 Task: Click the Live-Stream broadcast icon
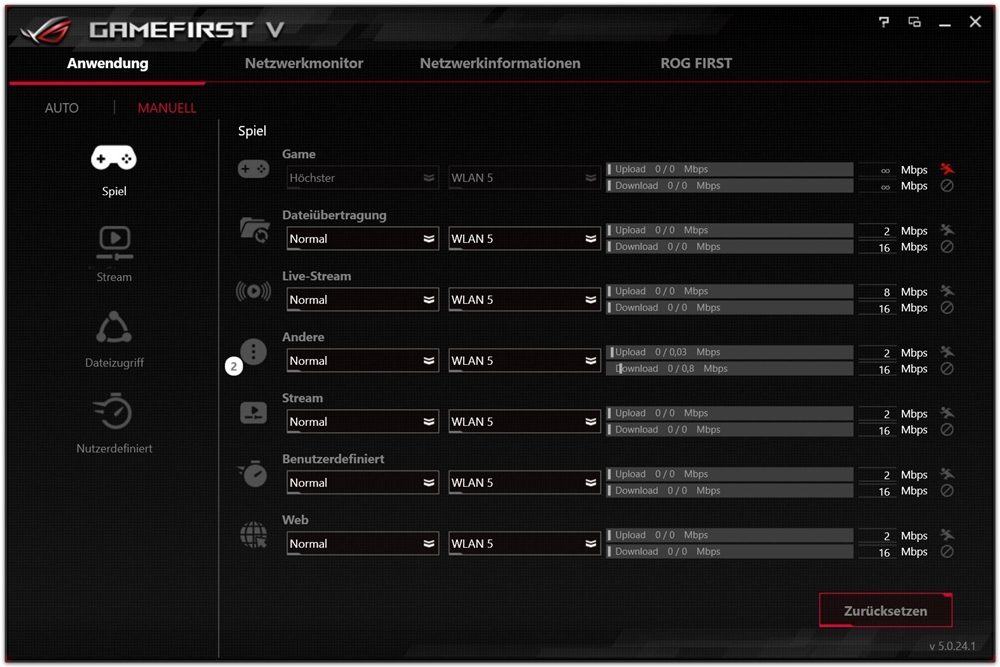click(253, 291)
